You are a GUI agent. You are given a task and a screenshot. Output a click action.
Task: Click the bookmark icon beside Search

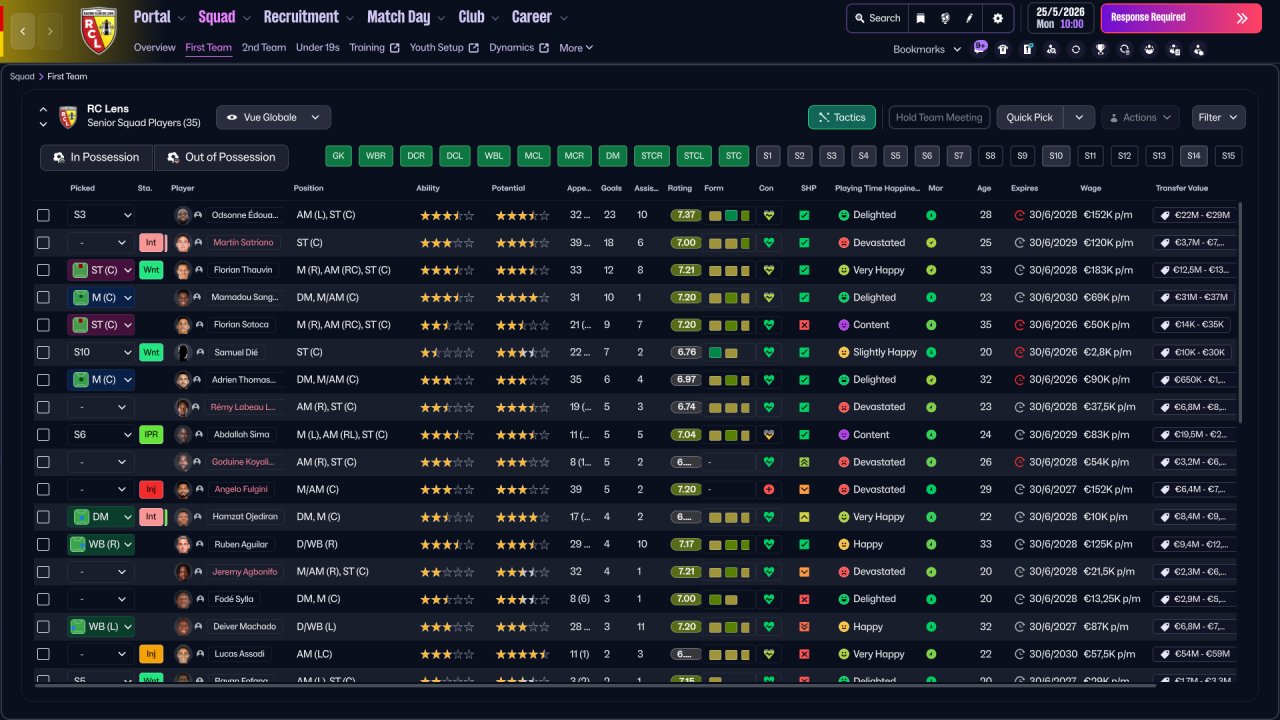(920, 18)
